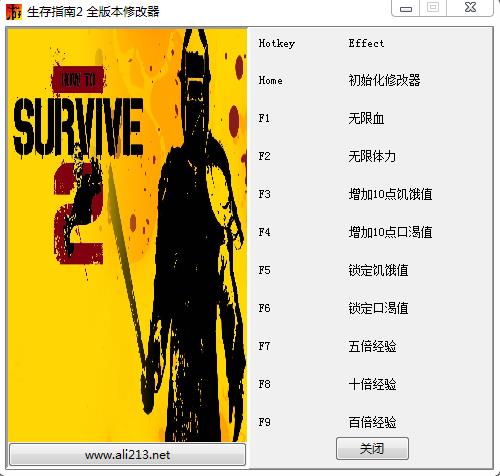Click the F8 hotkey label
Screen dimensions: 500x476
click(264, 384)
